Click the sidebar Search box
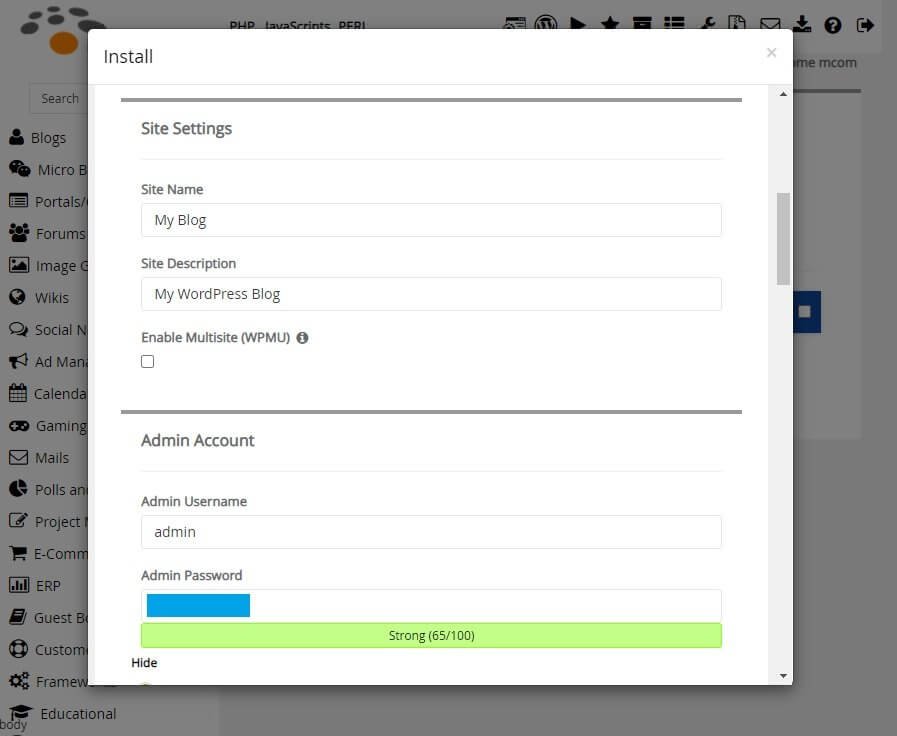This screenshot has width=897, height=736. point(58,98)
